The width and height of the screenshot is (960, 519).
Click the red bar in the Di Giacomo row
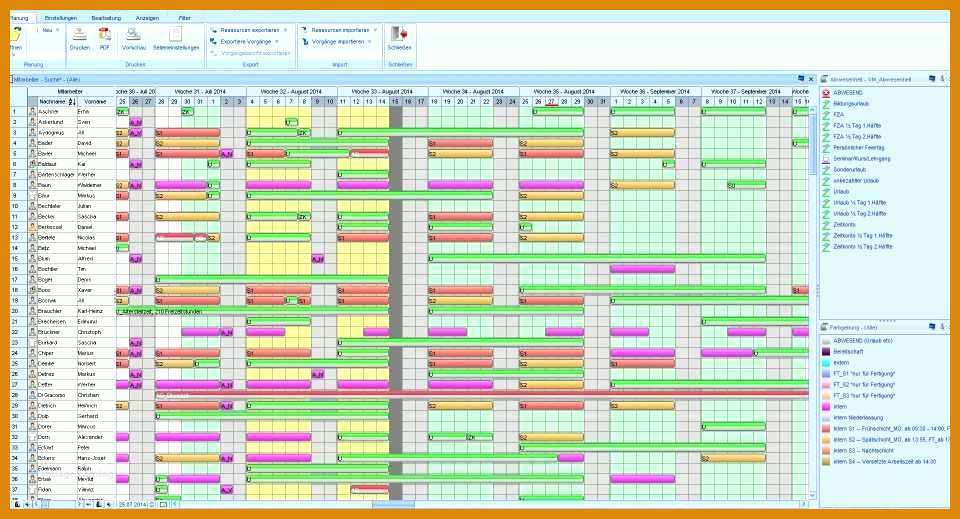pyautogui.click(x=482, y=394)
